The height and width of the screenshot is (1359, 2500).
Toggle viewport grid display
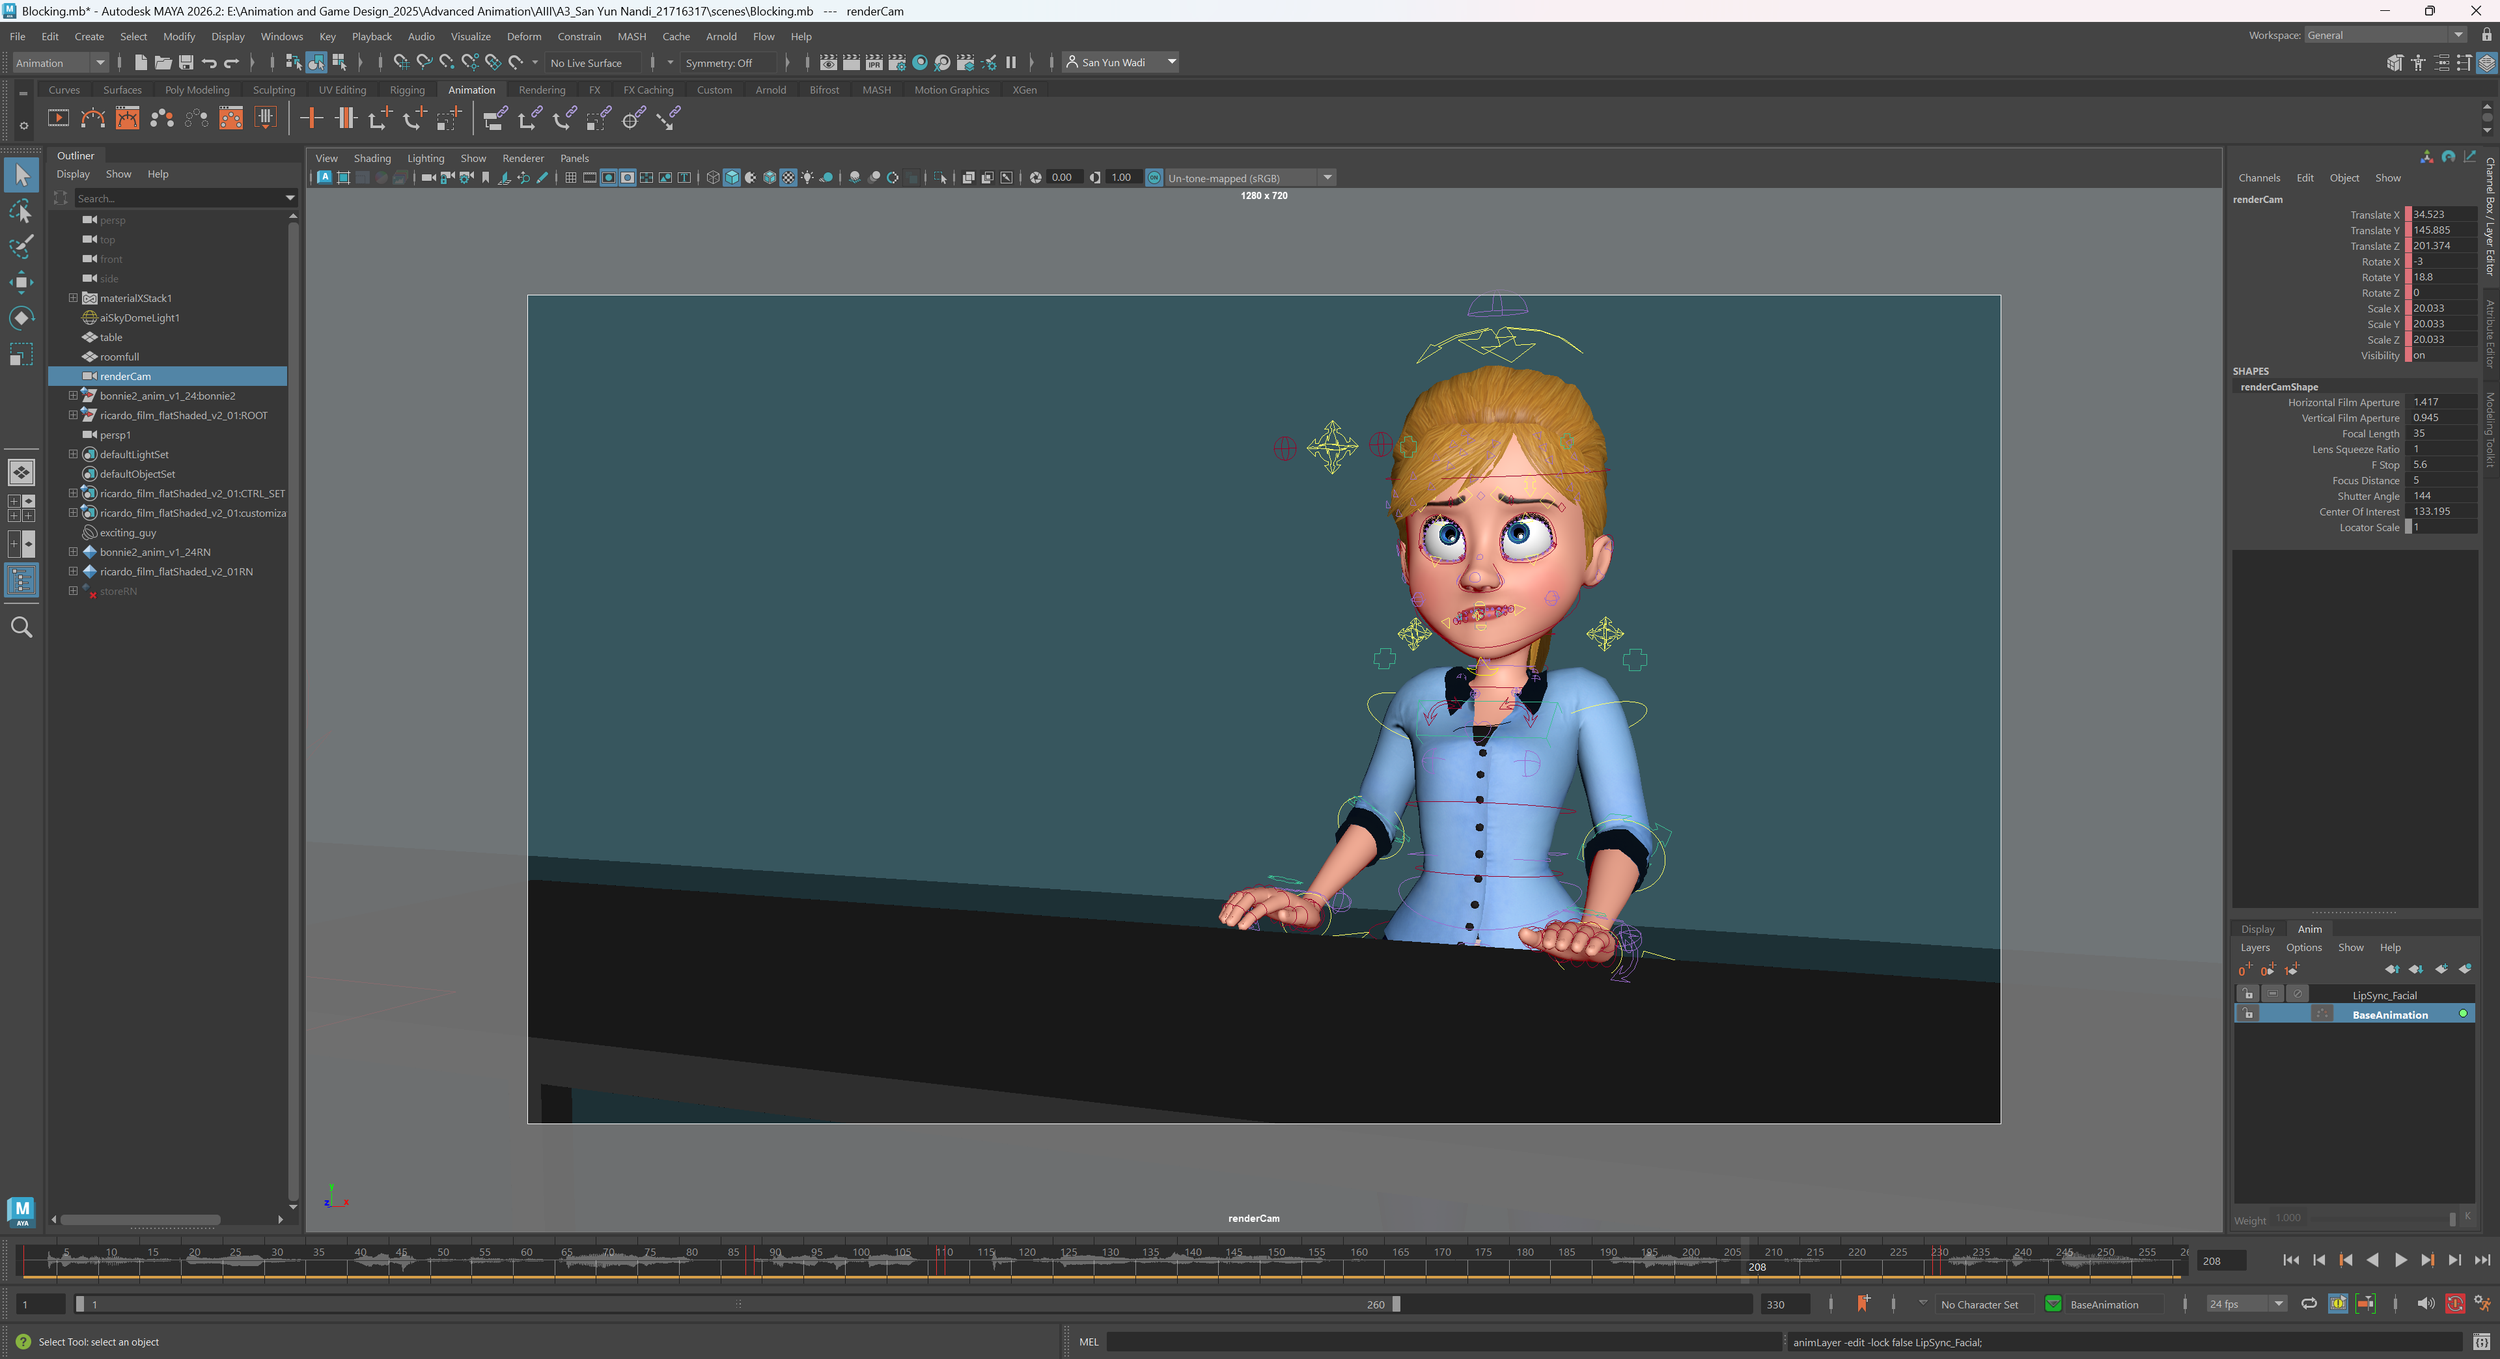(x=570, y=178)
